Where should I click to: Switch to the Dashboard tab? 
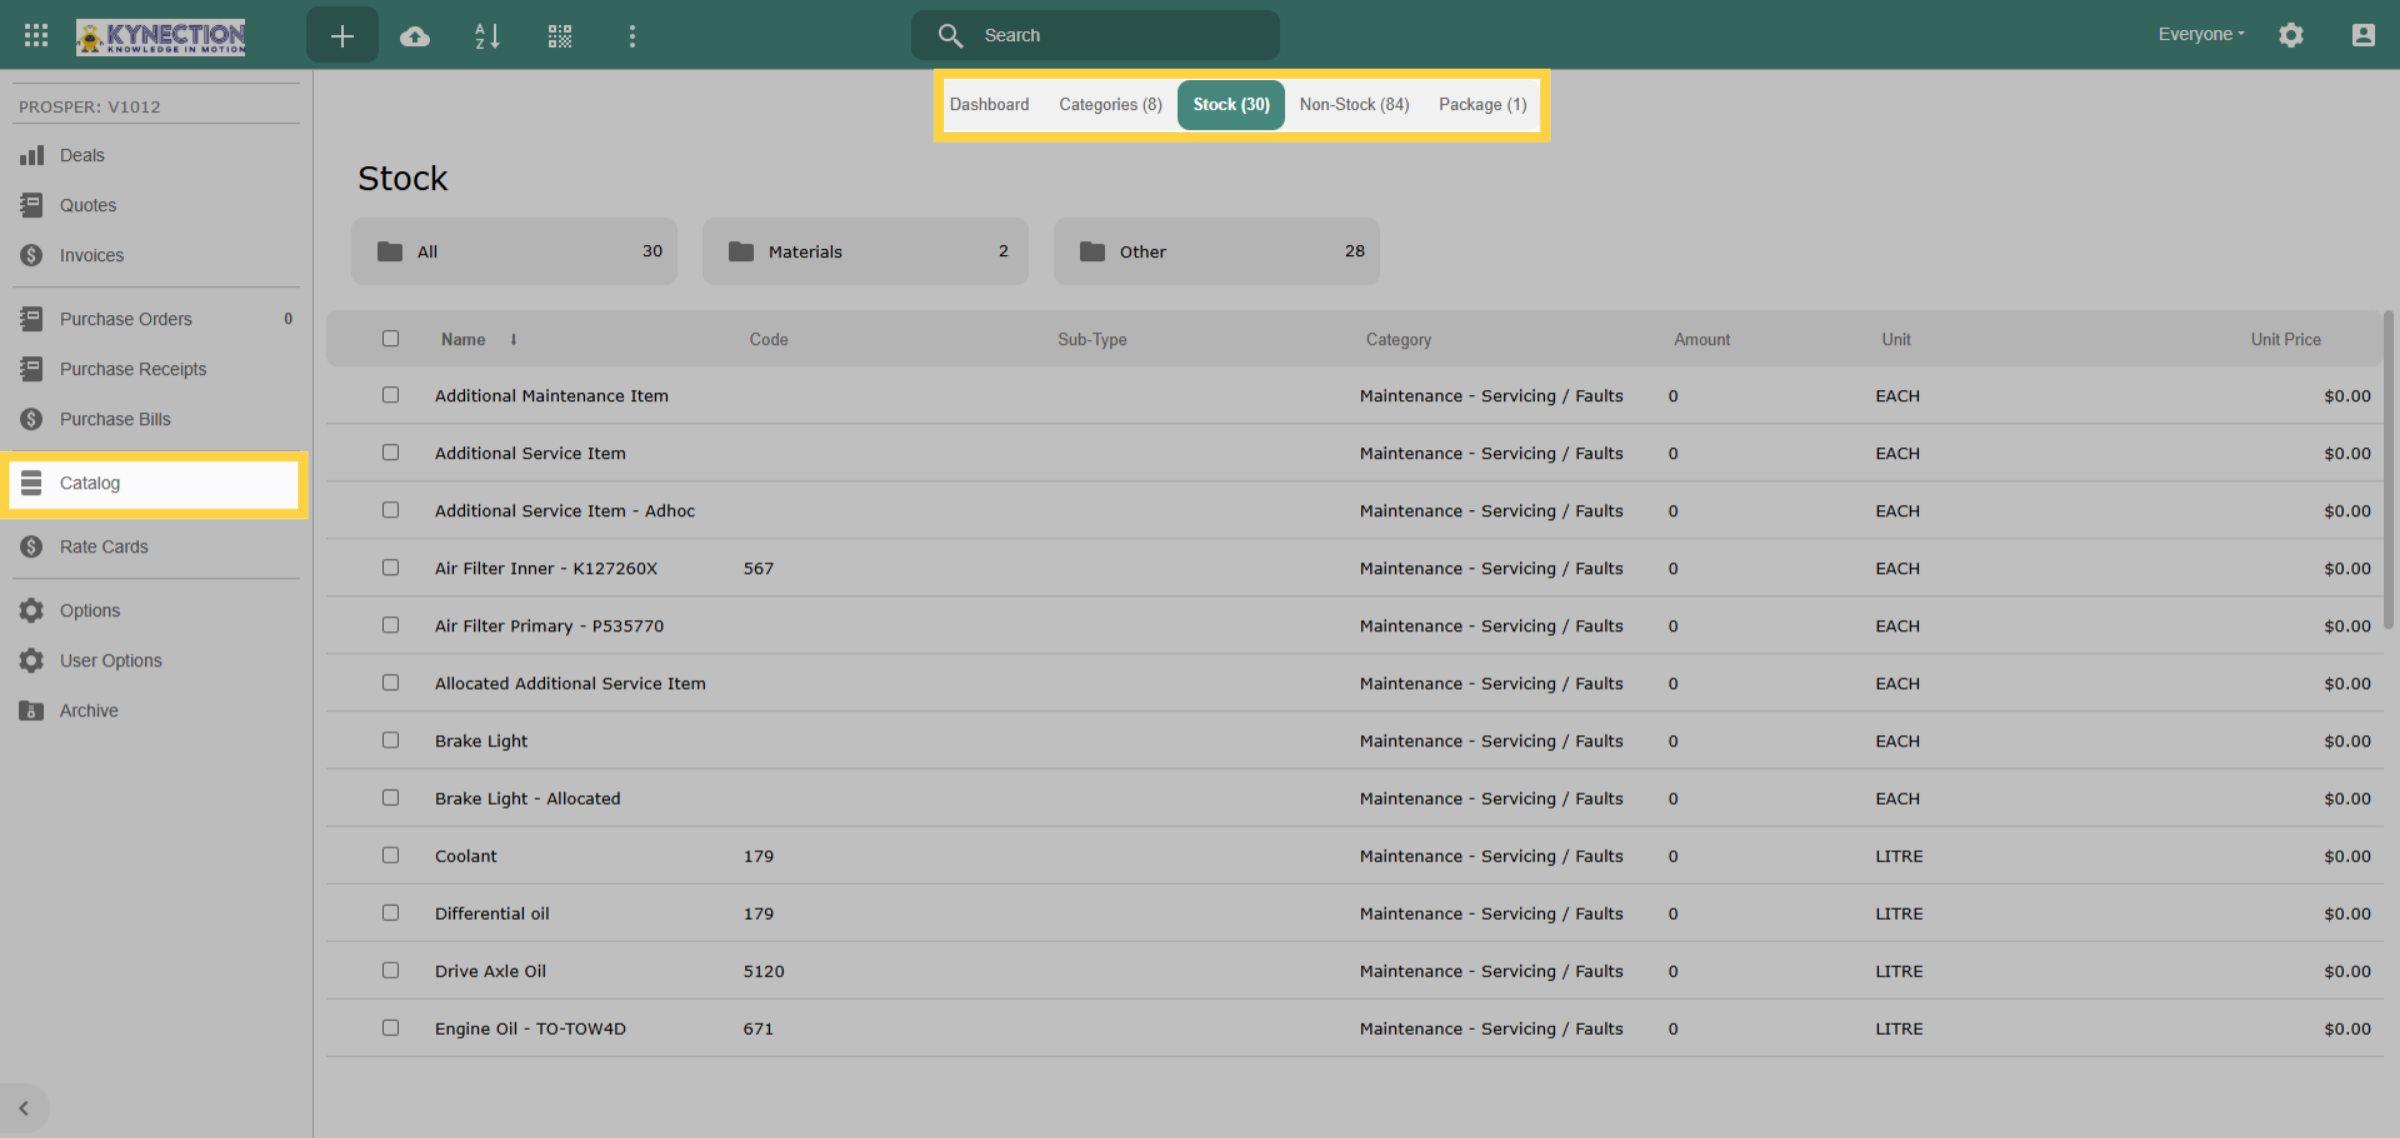989,105
